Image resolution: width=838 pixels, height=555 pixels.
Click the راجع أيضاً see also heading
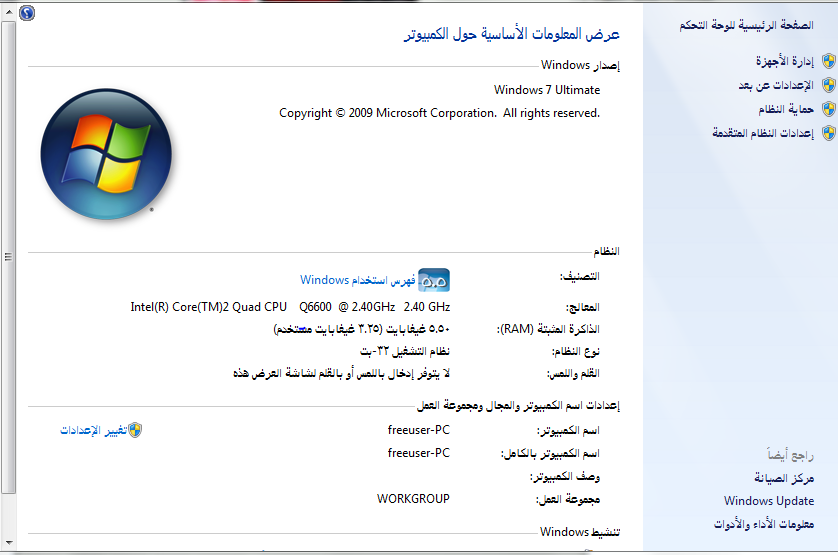[790, 454]
